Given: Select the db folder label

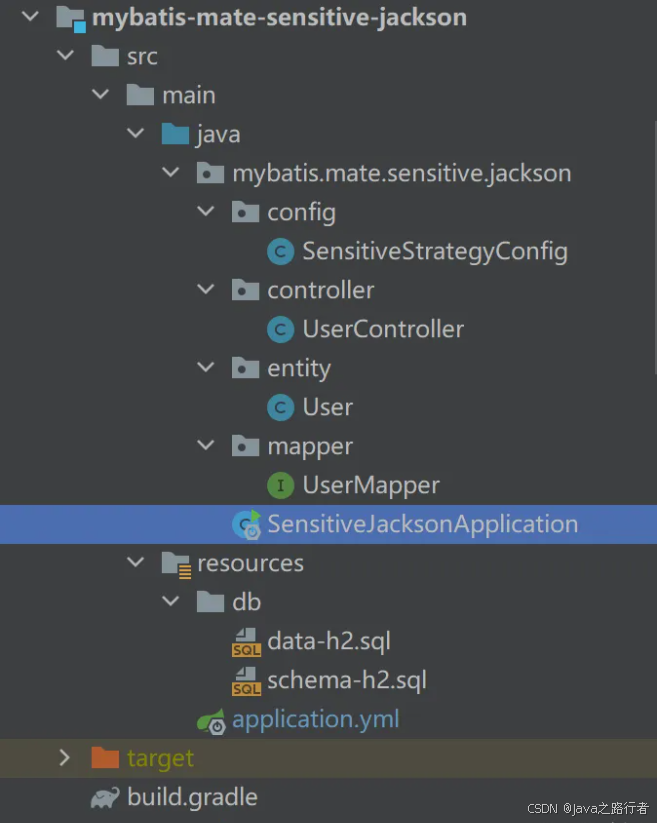Looking at the screenshot, I should (x=247, y=602).
